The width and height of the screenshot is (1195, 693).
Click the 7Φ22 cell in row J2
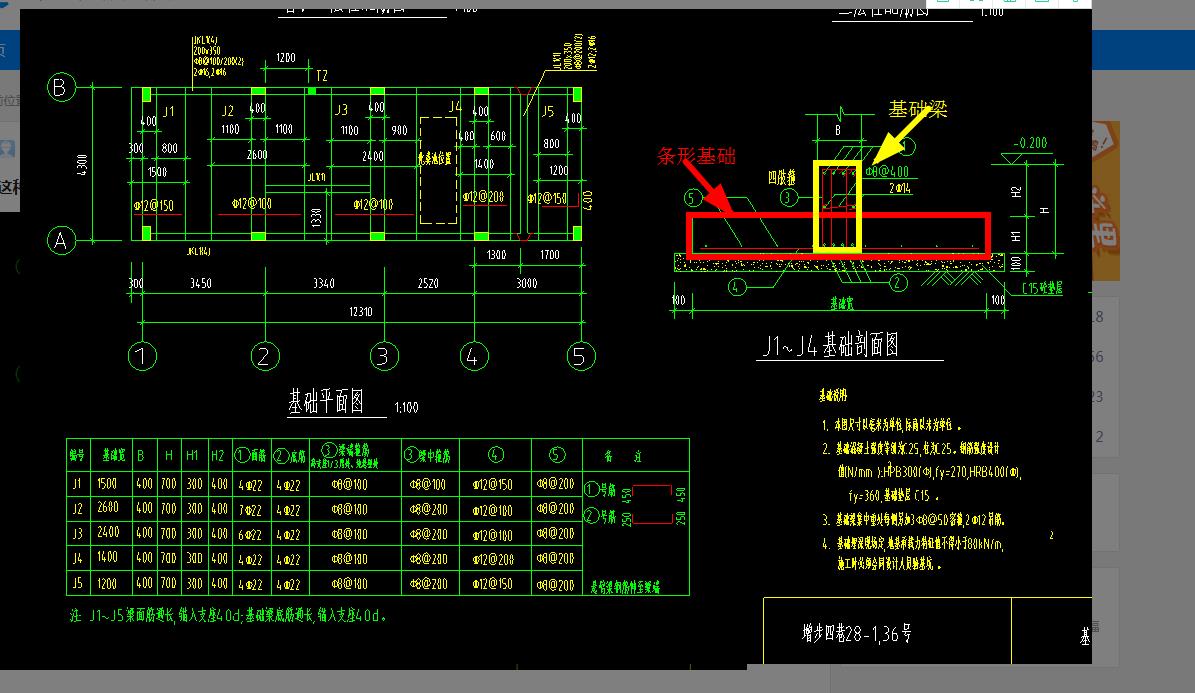pos(250,509)
